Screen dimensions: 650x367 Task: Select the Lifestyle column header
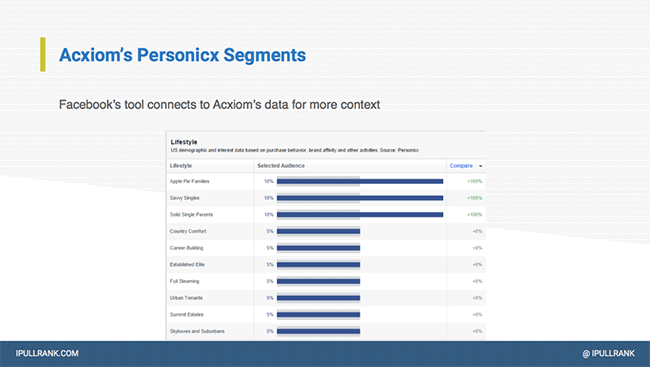point(181,165)
